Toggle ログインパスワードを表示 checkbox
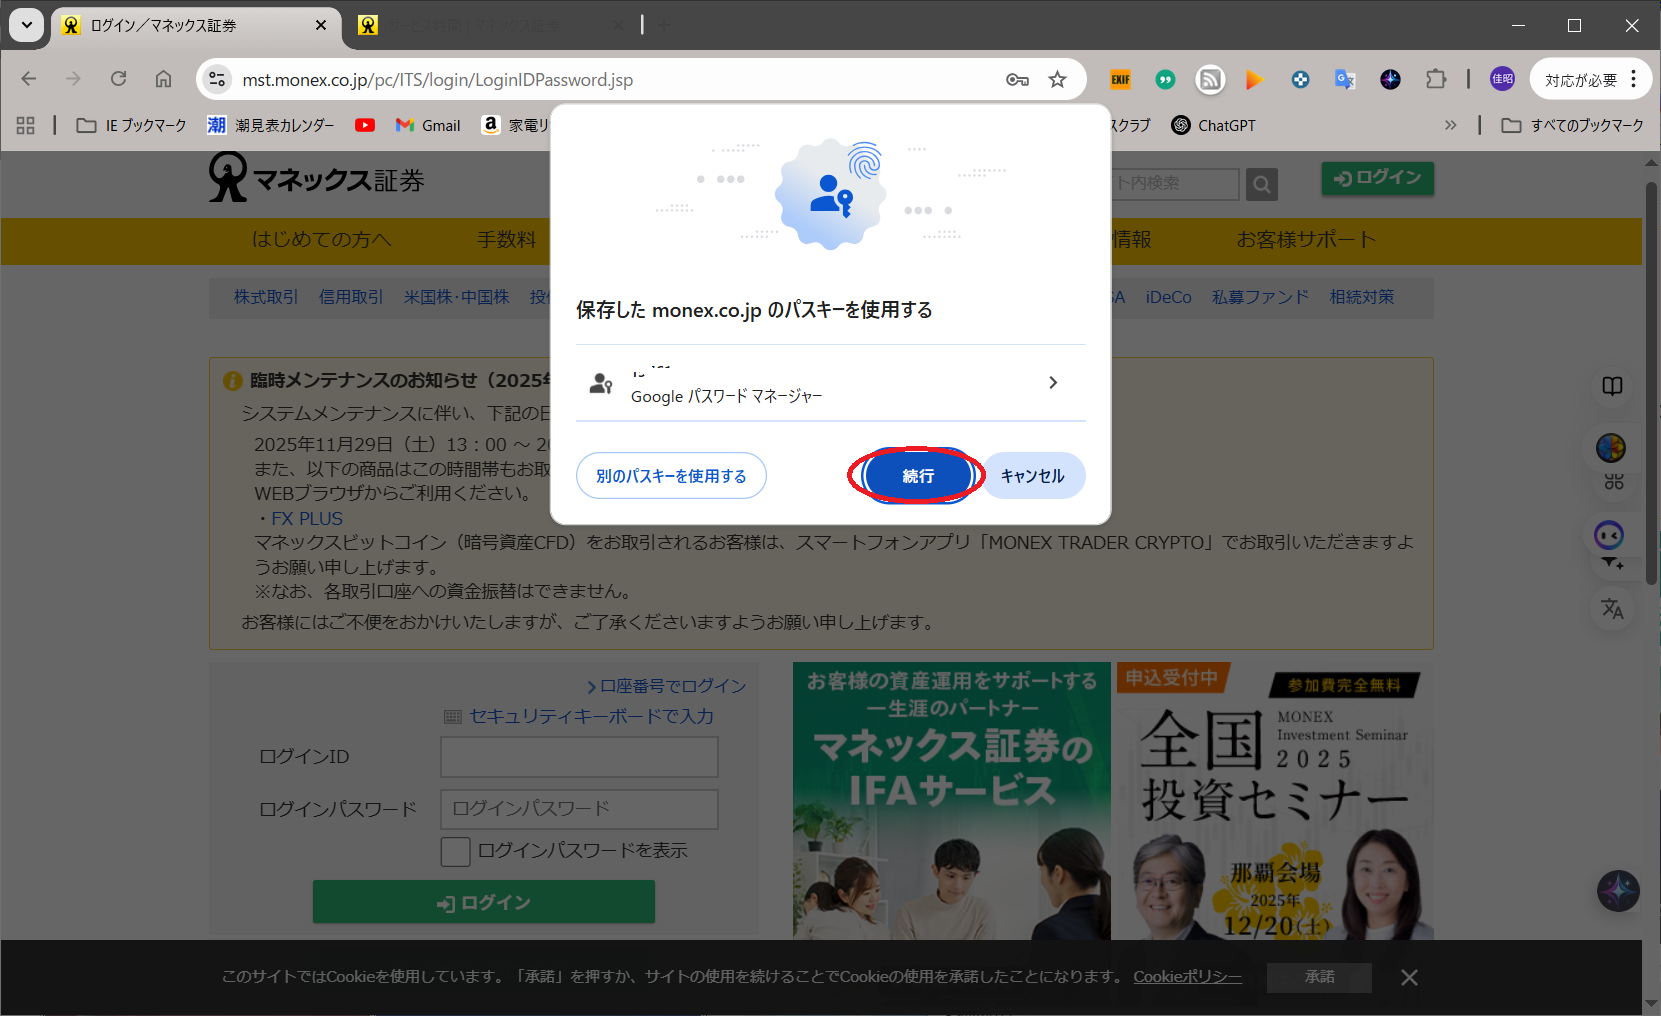Screen dimensions: 1661x1016 [x=456, y=851]
